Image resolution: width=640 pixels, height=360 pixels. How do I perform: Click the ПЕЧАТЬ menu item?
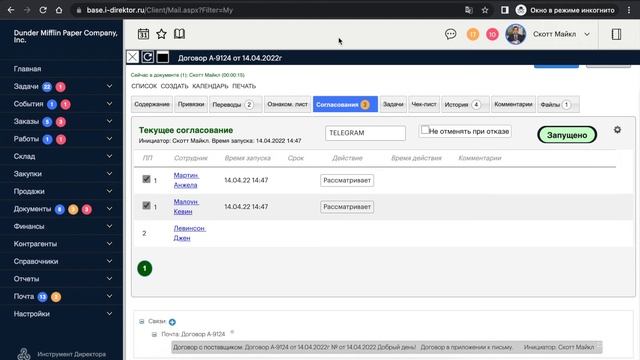(x=244, y=86)
